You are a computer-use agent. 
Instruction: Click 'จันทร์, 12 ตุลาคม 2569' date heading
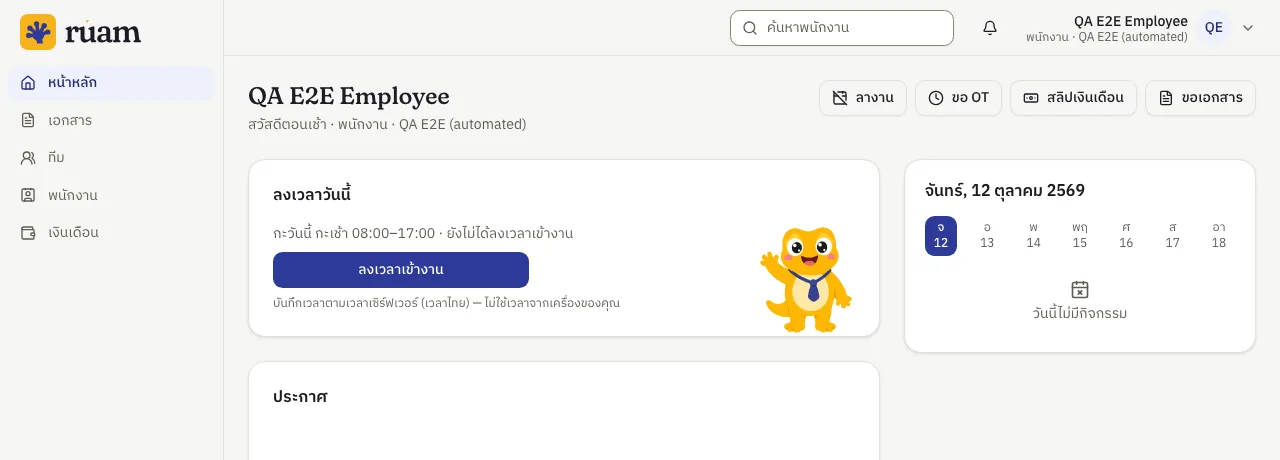(1005, 190)
